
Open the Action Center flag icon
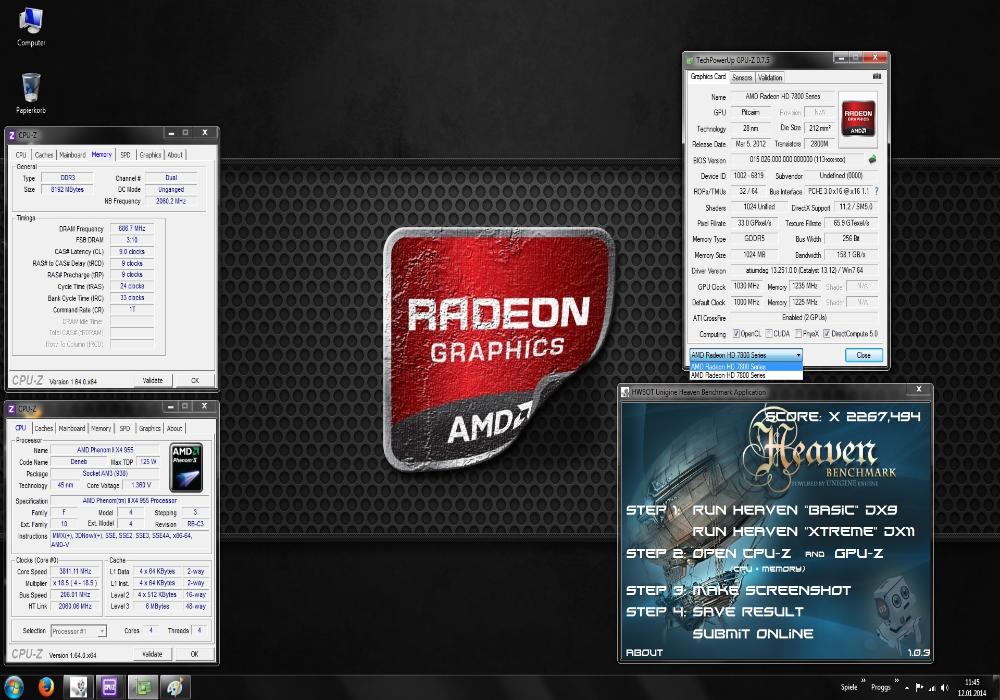coord(919,688)
